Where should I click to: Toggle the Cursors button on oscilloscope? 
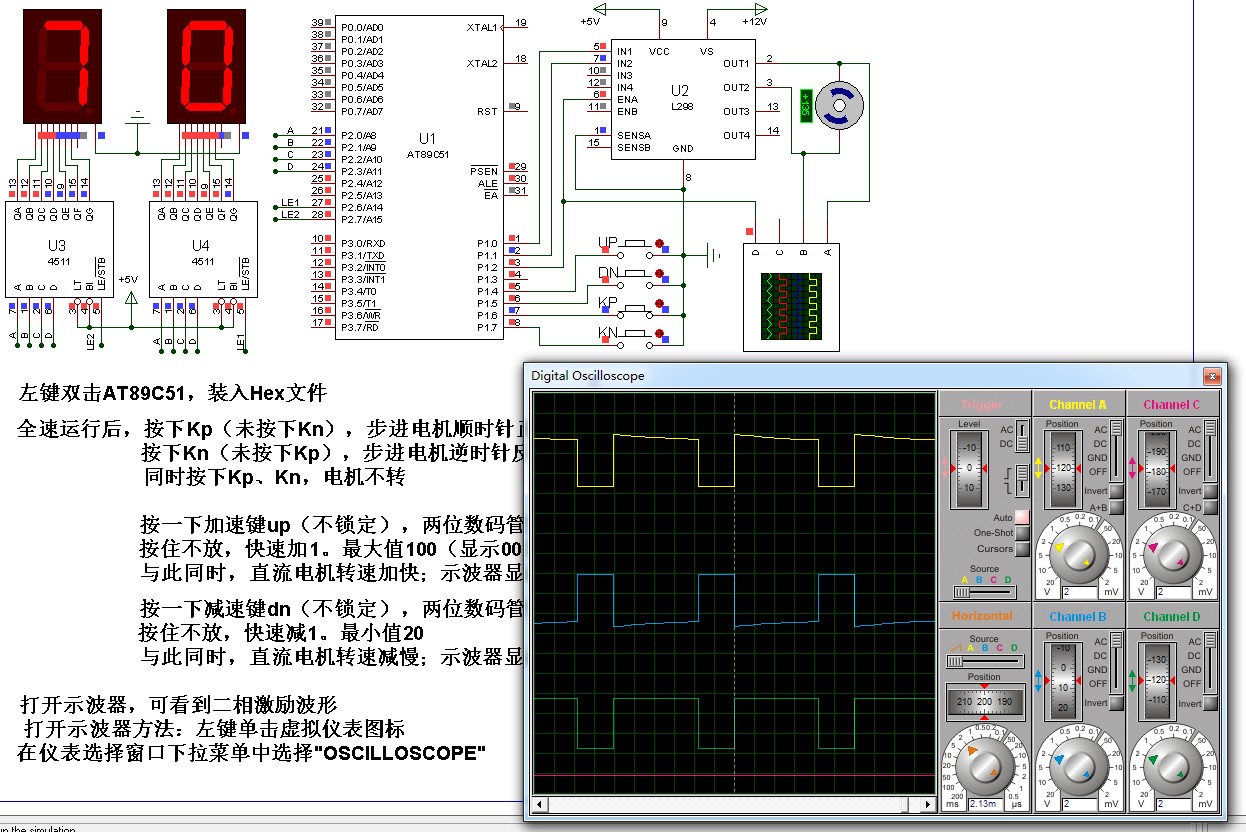[x=1021, y=549]
